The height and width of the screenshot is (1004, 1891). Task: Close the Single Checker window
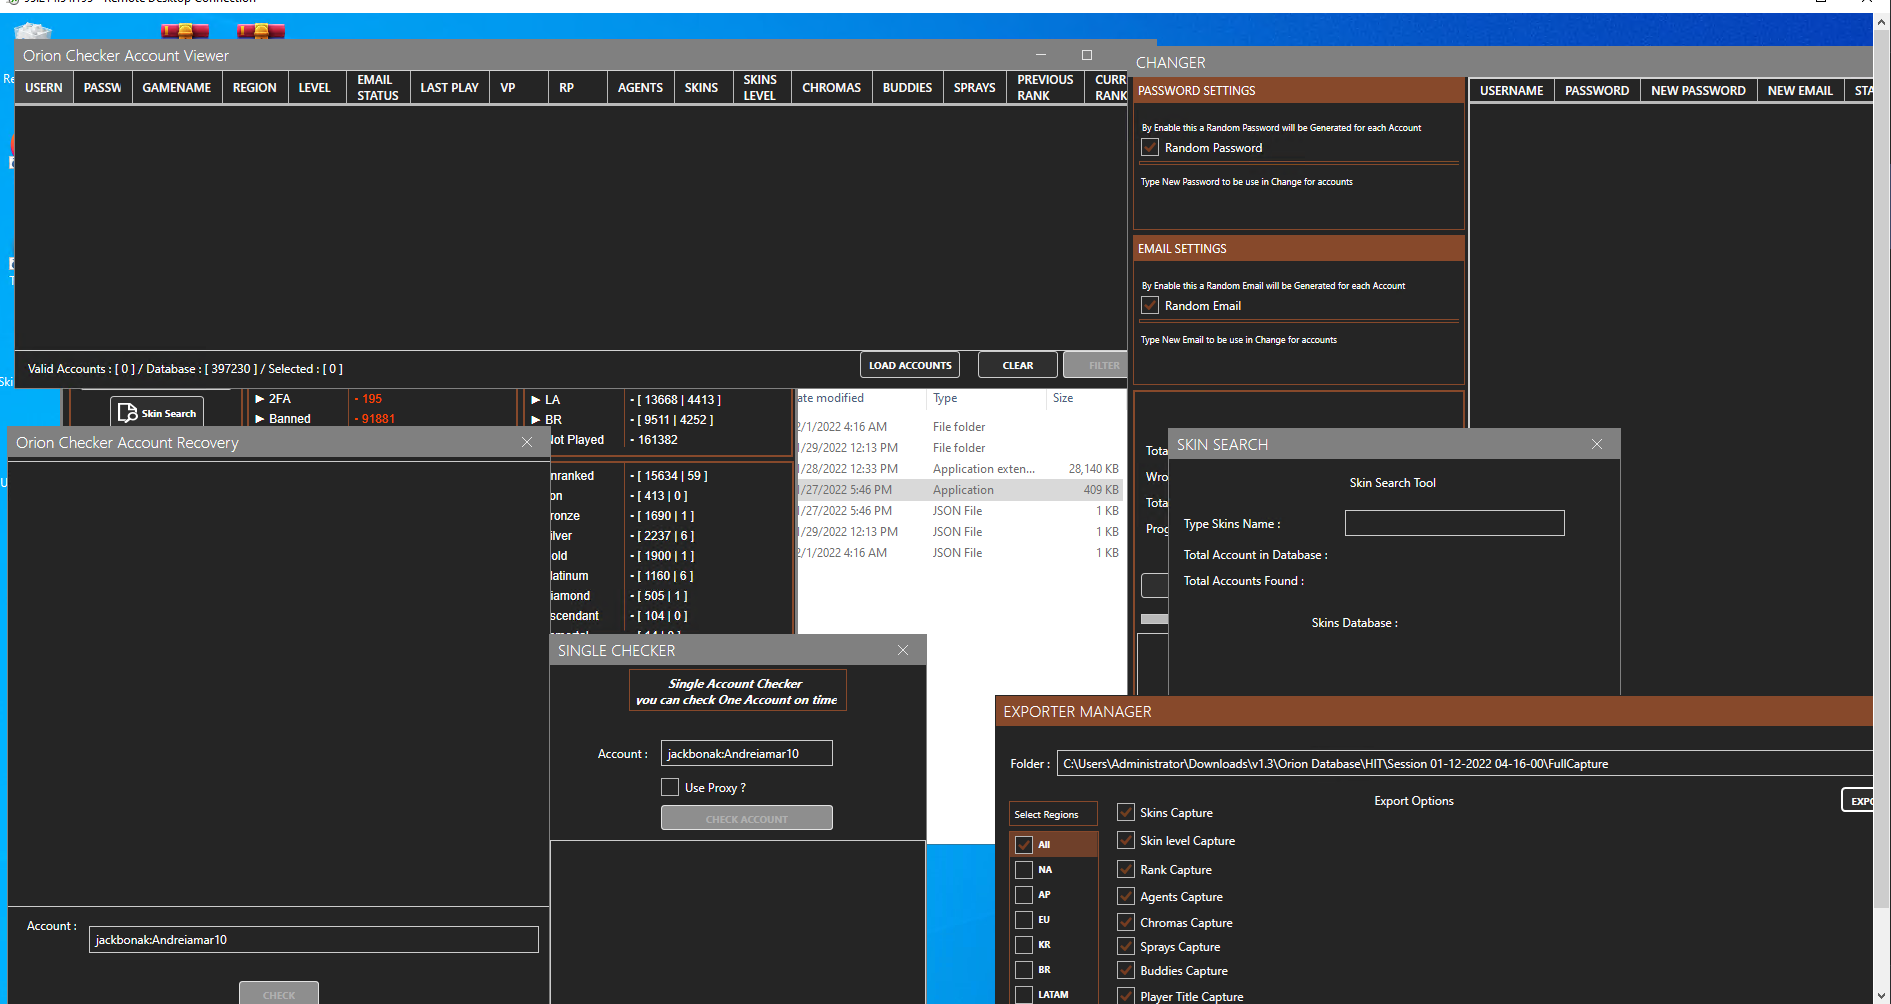click(x=903, y=650)
